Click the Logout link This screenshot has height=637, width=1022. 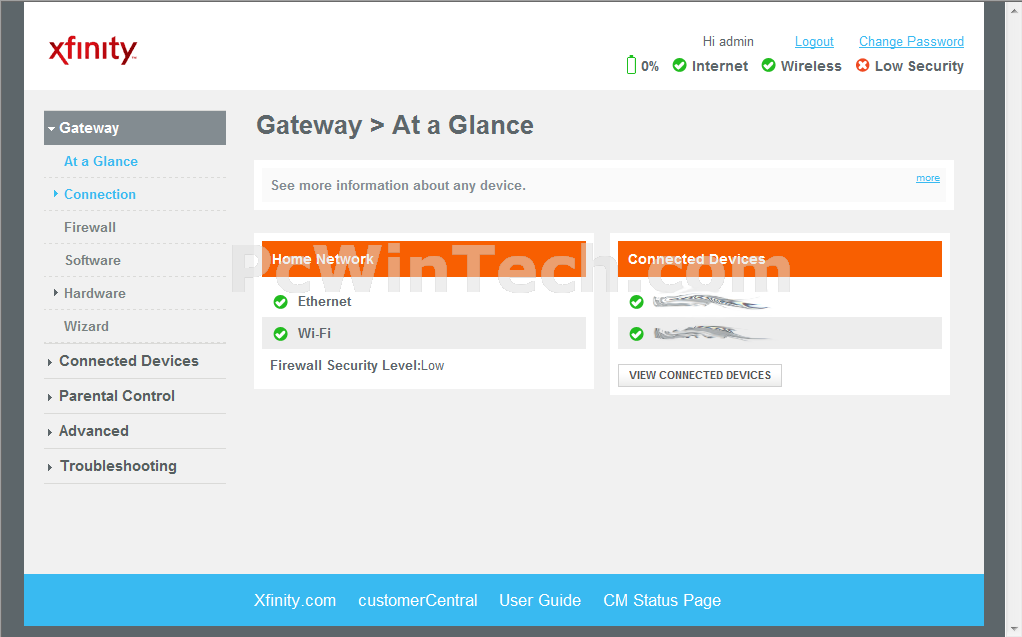click(x=814, y=42)
